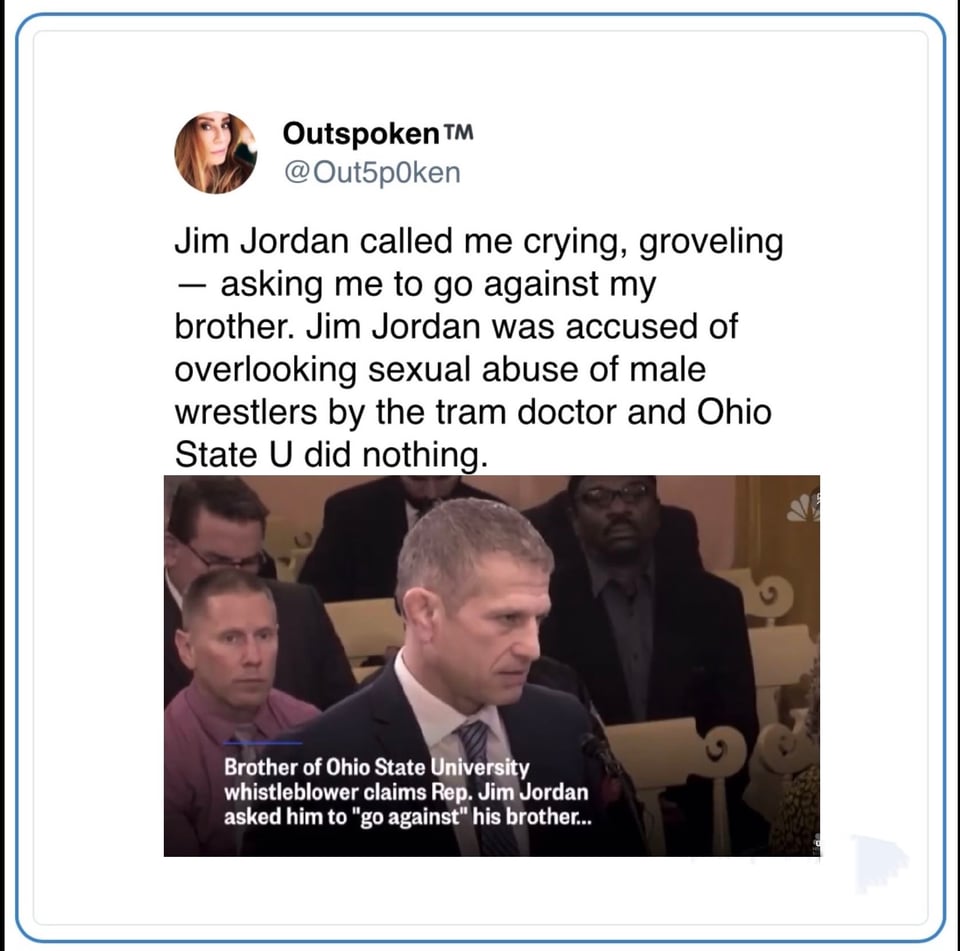This screenshot has height=951, width=960.
Task: Click the blue accent line above caption
Action: coord(263,743)
